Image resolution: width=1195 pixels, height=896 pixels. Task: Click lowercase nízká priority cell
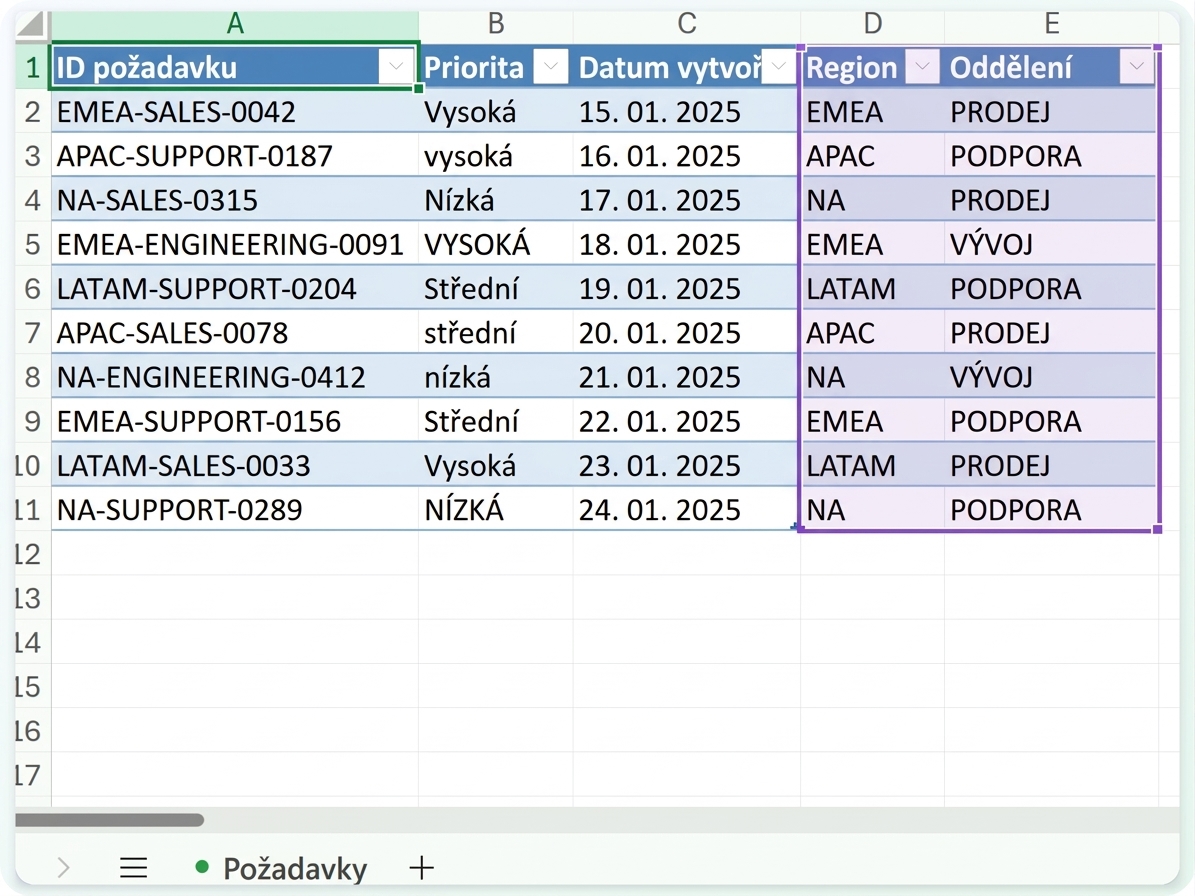coord(495,376)
